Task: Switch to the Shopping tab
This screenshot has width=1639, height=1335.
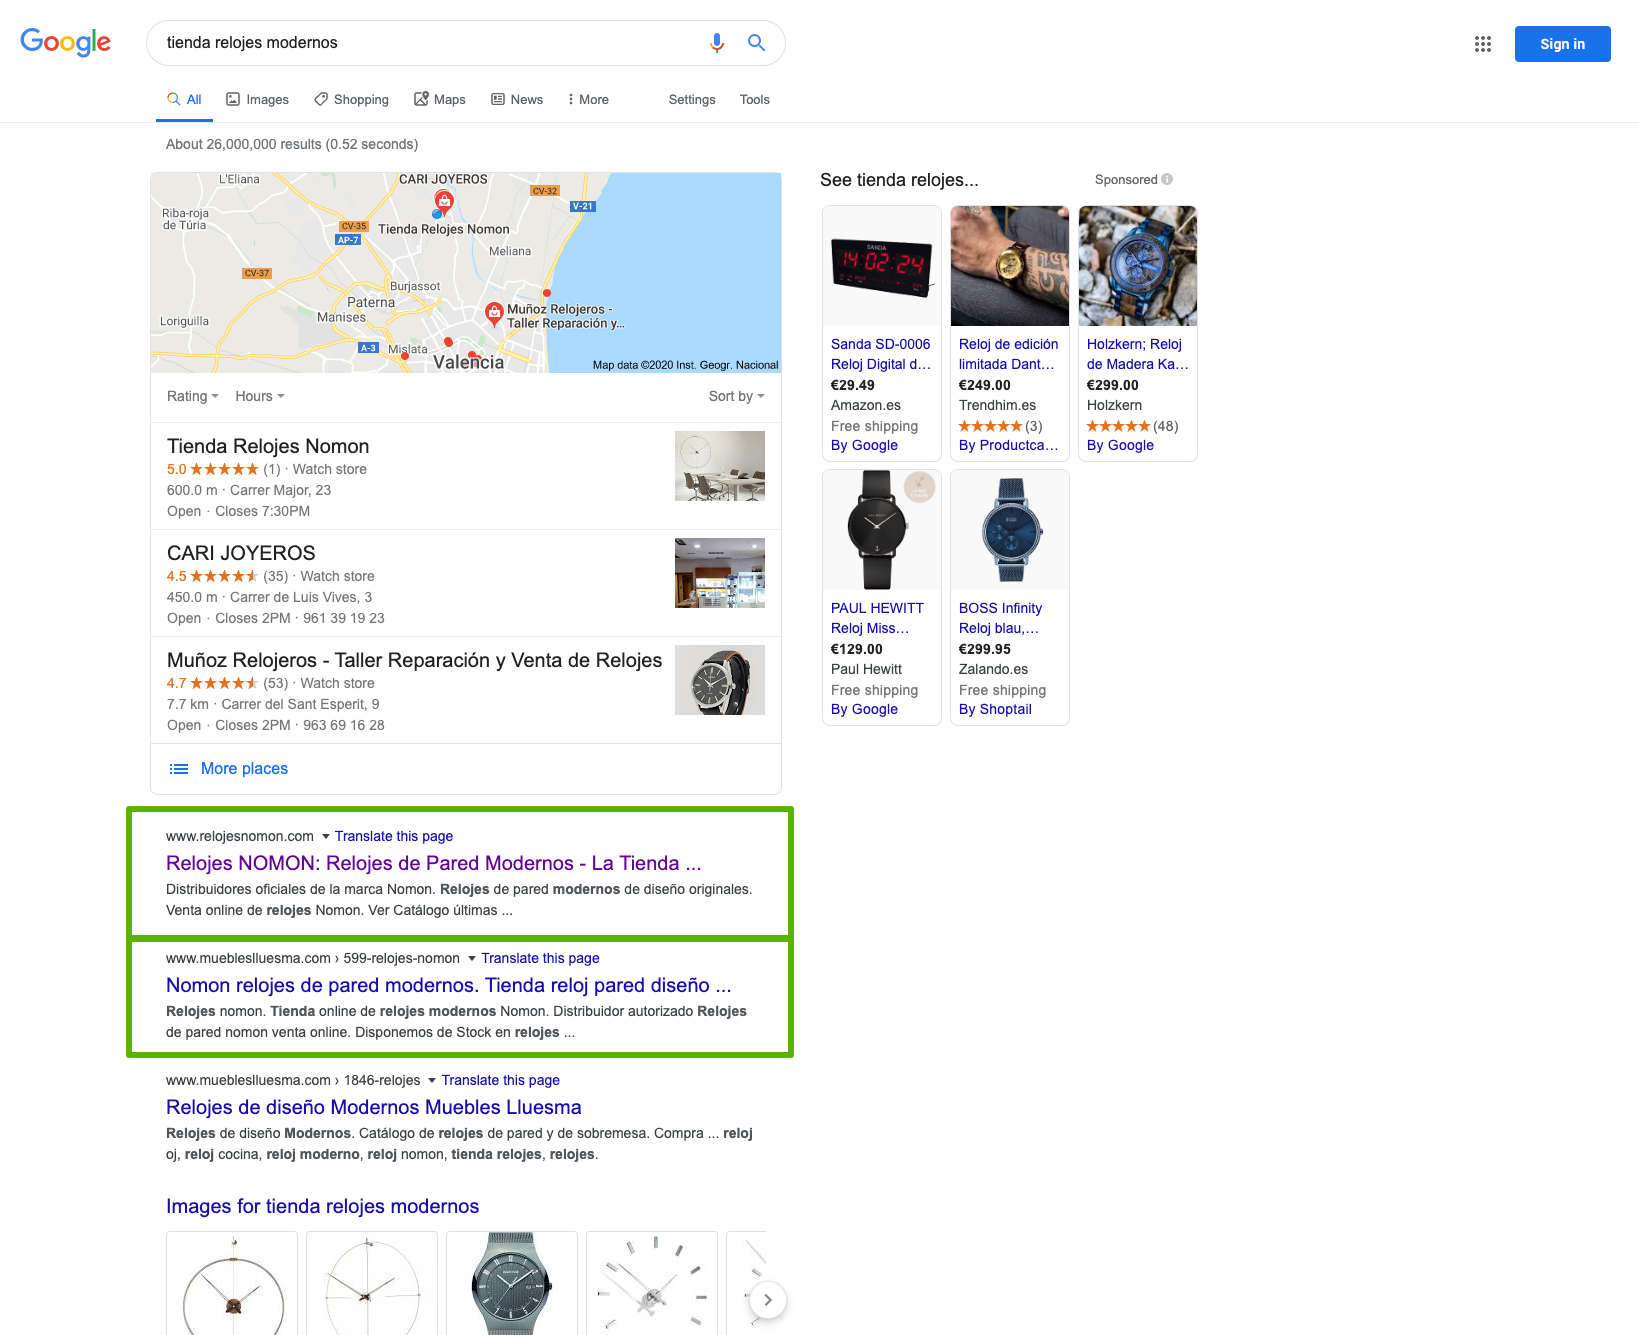Action: coord(351,100)
